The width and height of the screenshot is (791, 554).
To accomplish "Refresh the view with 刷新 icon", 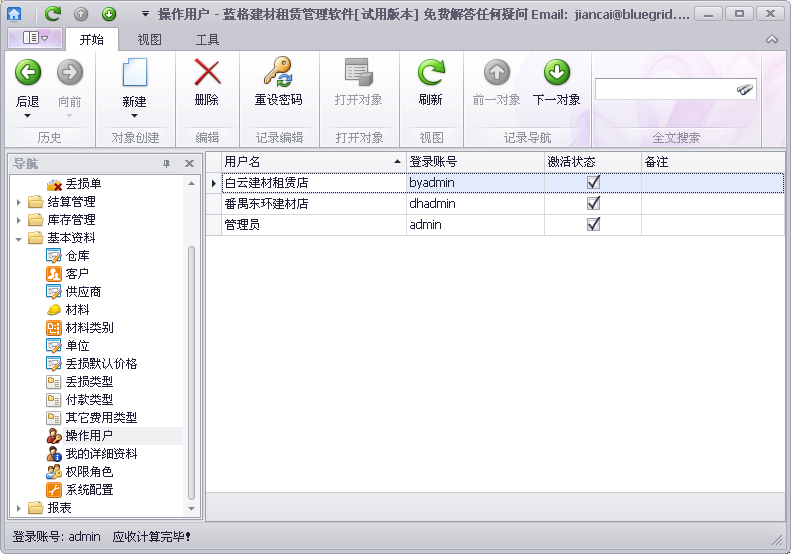I will click(431, 72).
